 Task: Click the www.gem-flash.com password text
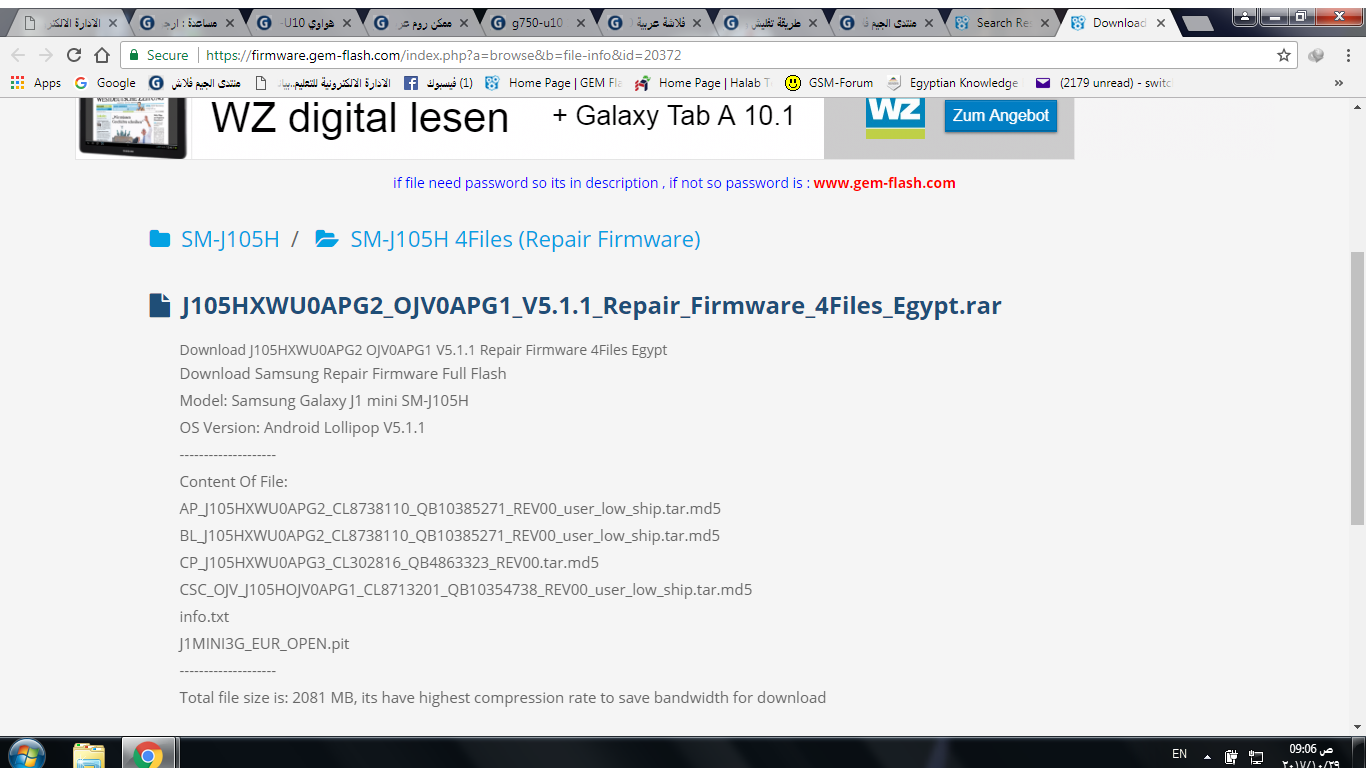pyautogui.click(x=884, y=183)
